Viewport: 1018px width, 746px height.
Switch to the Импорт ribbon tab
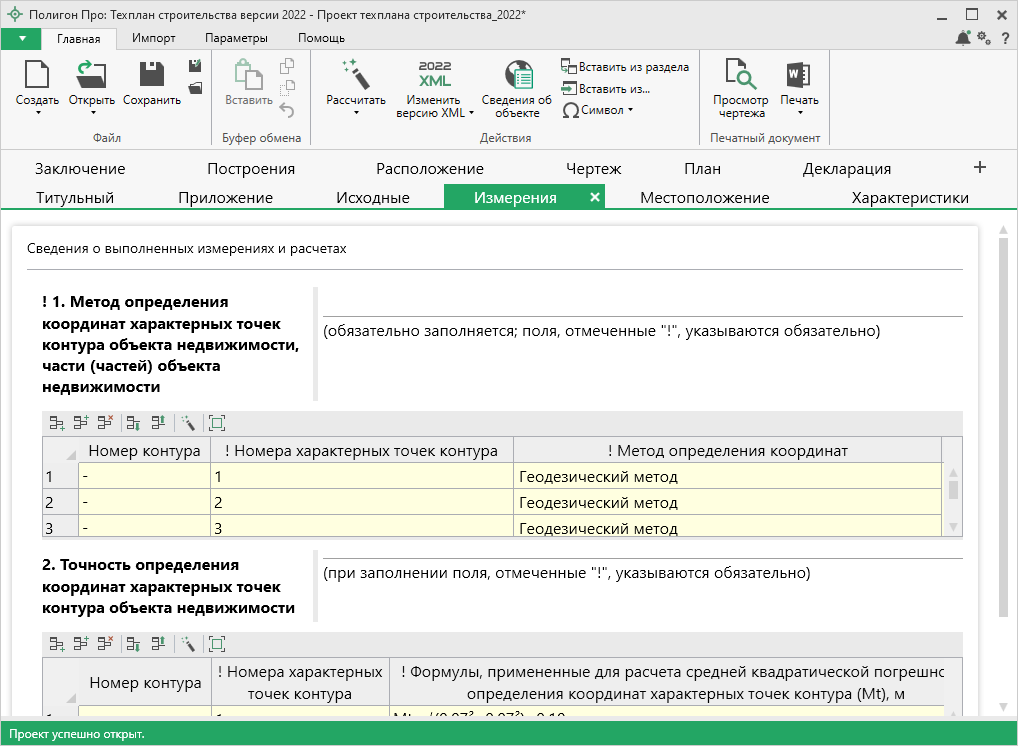click(x=153, y=38)
